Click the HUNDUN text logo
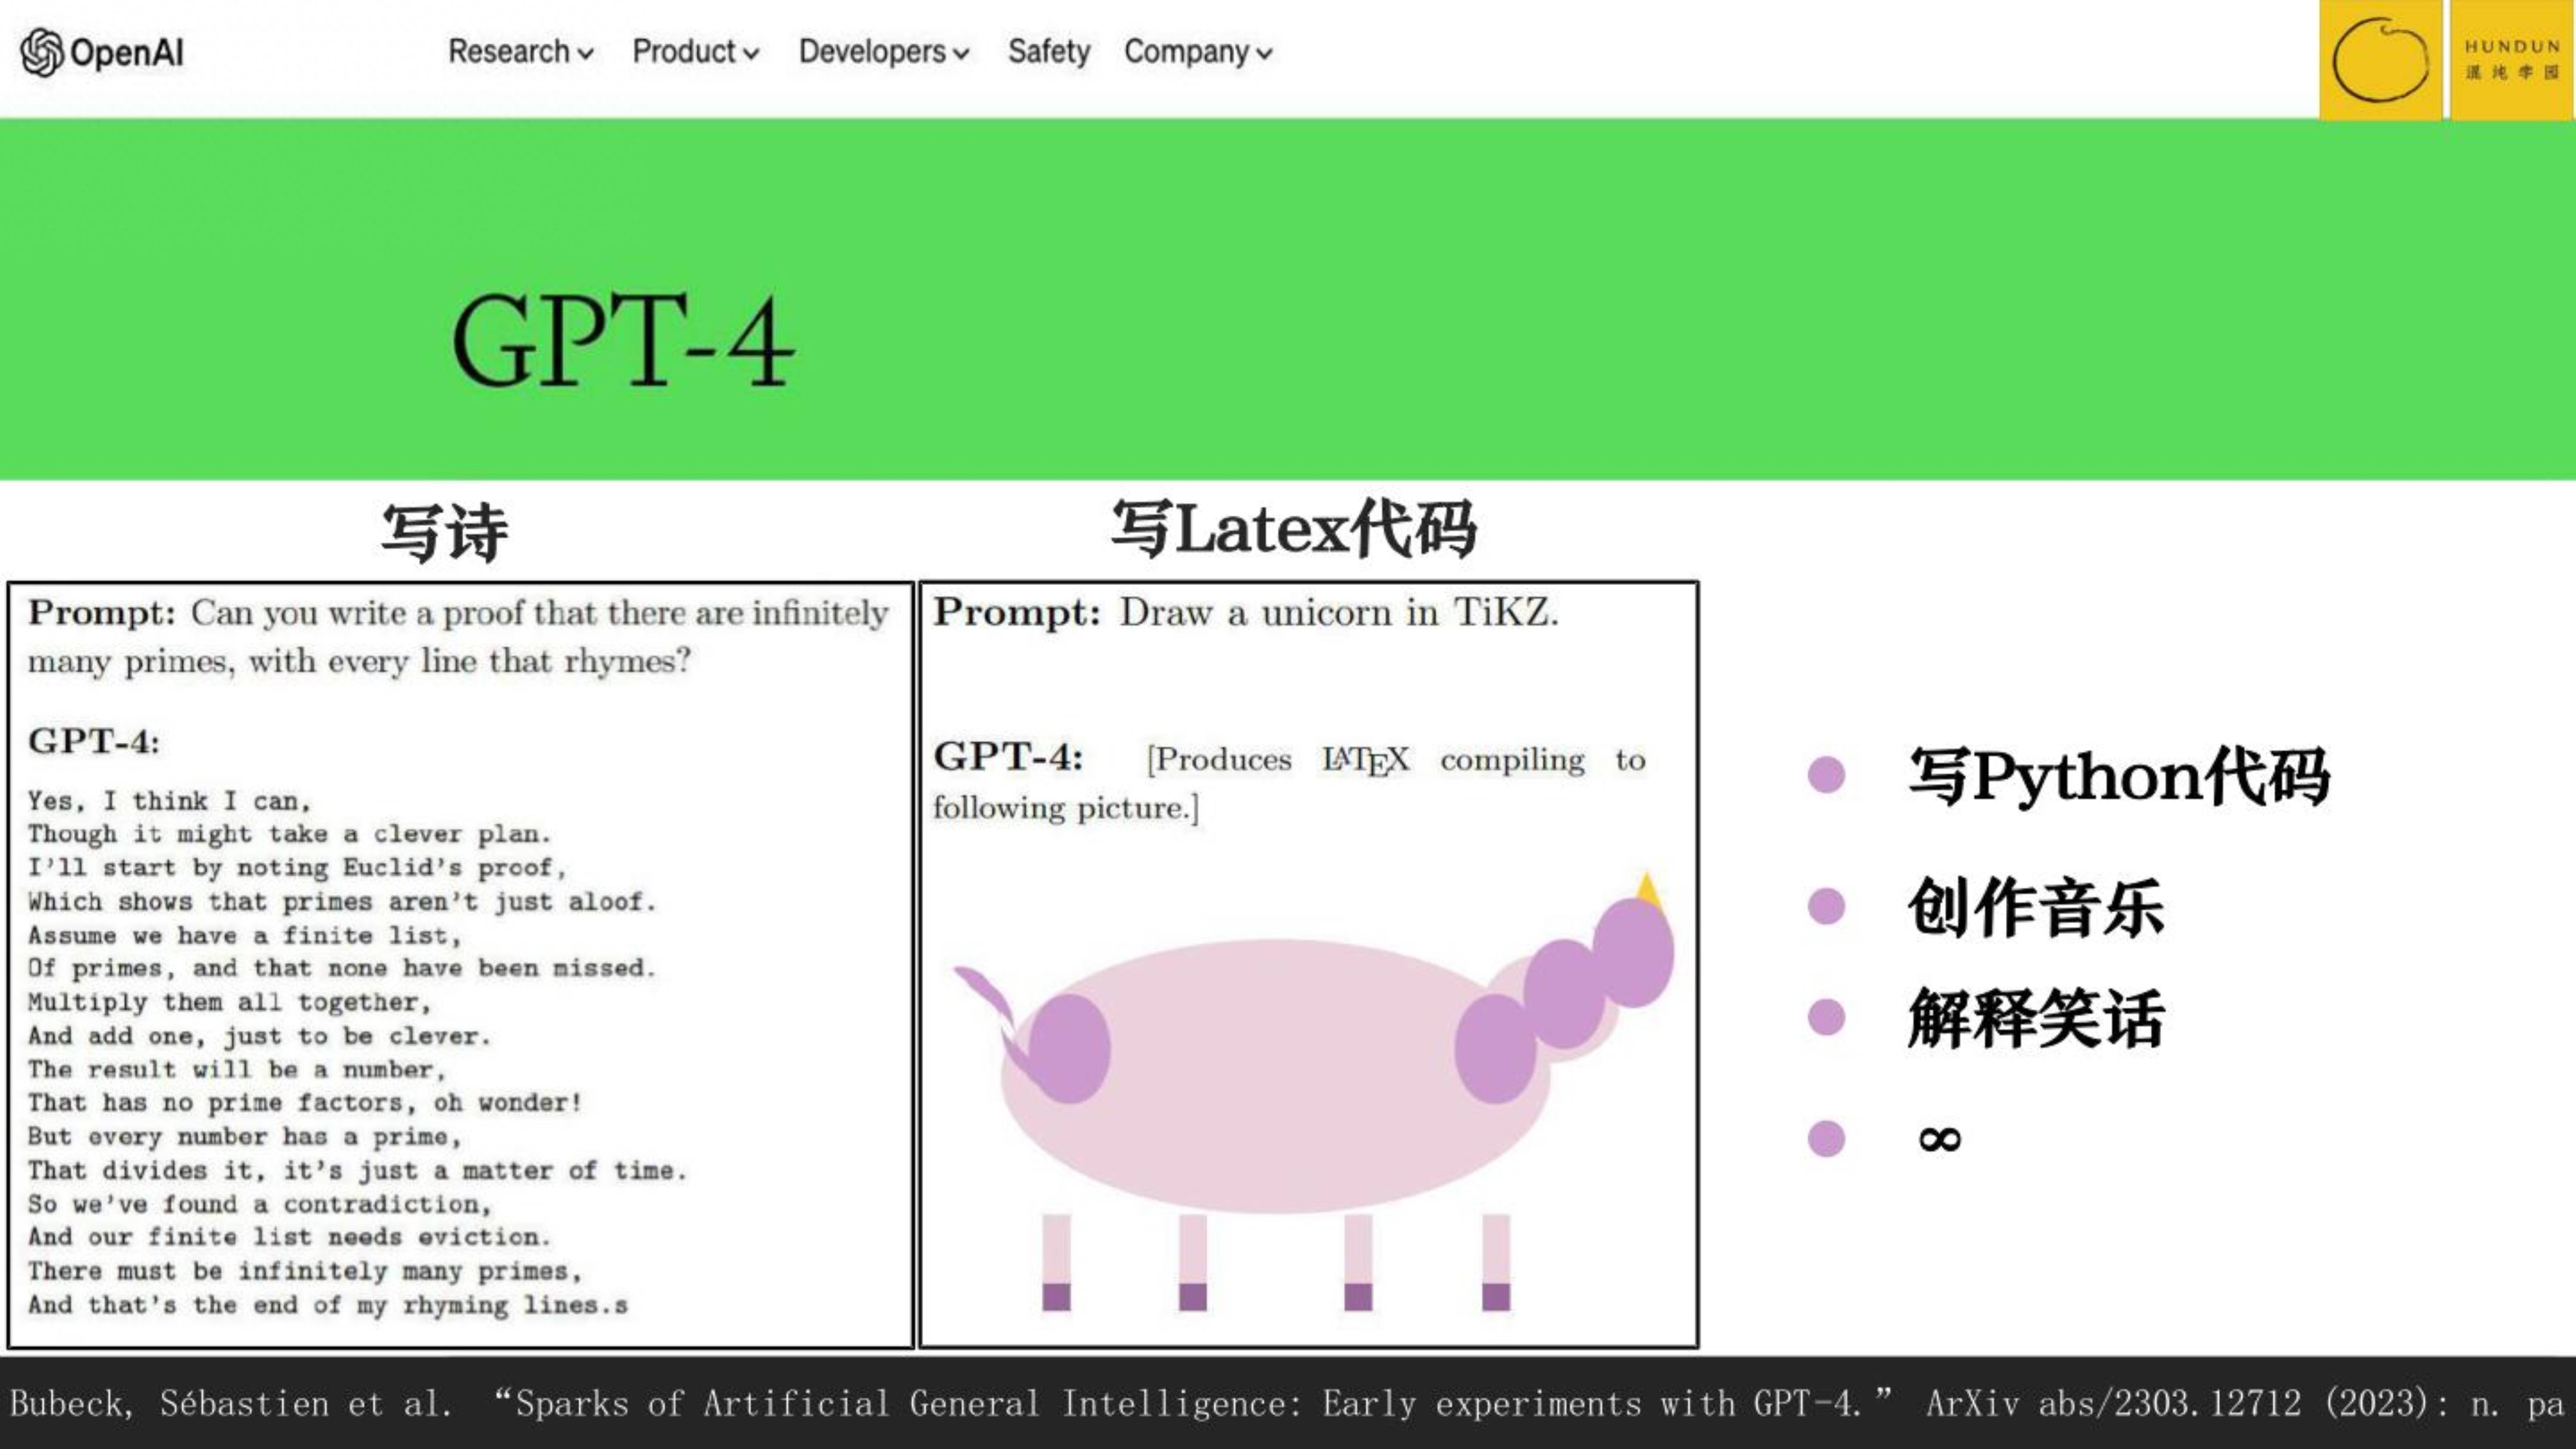This screenshot has width=2576, height=1449. (2512, 60)
